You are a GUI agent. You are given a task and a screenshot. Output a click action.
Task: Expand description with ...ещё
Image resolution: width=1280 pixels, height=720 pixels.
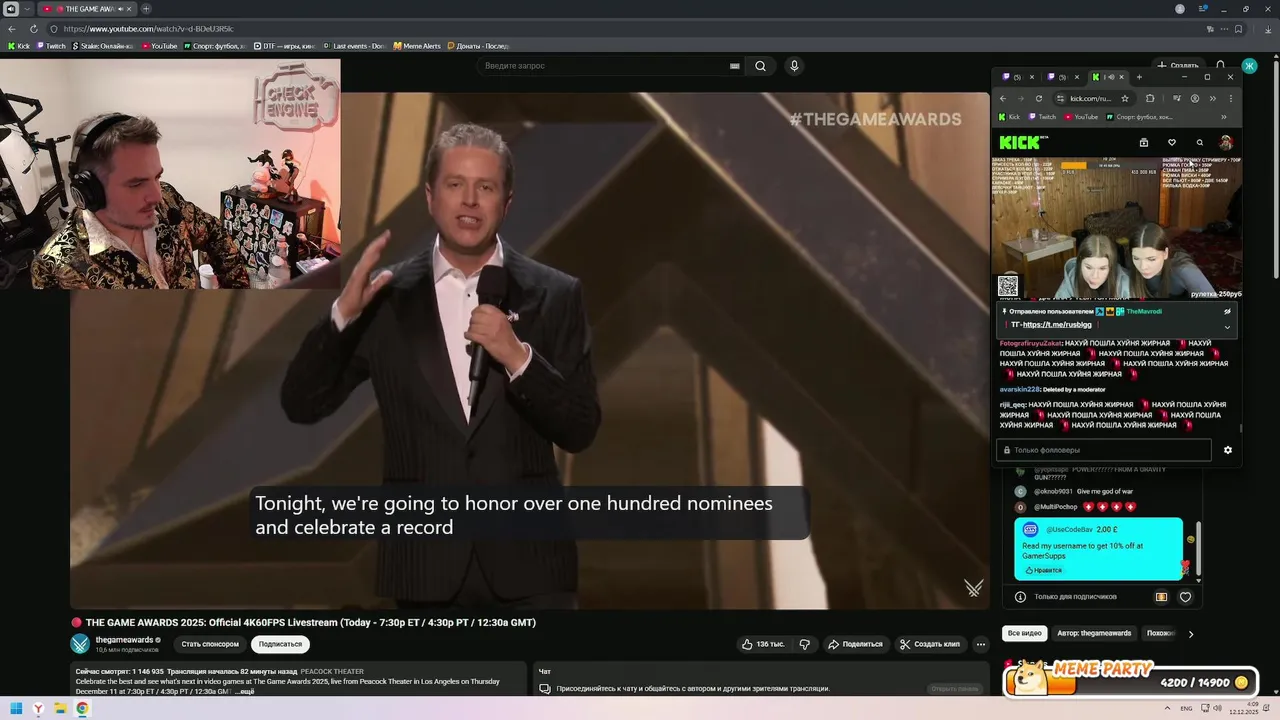[x=245, y=691]
